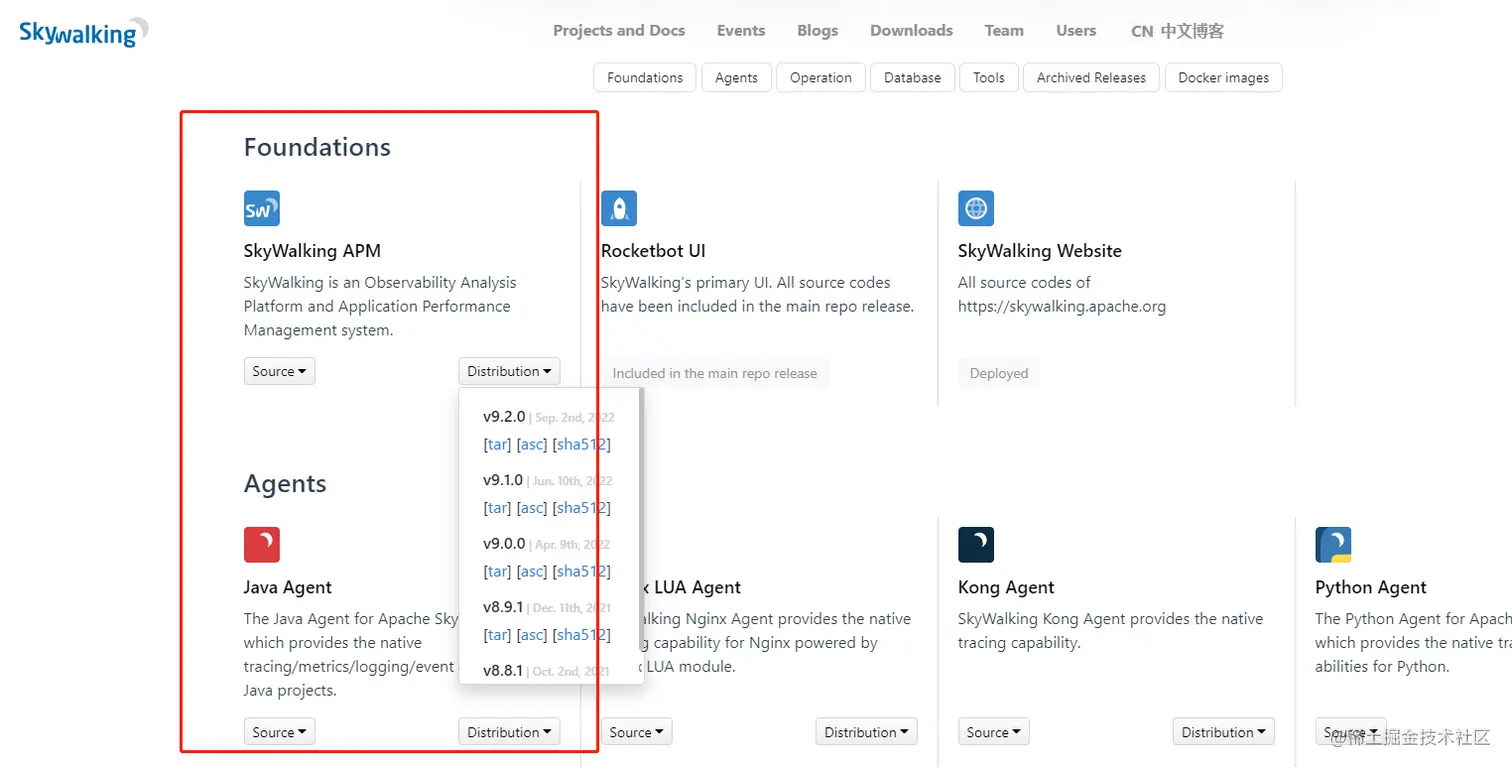Click the Java Agent title
Image resolution: width=1512 pixels, height=769 pixels.
[288, 588]
